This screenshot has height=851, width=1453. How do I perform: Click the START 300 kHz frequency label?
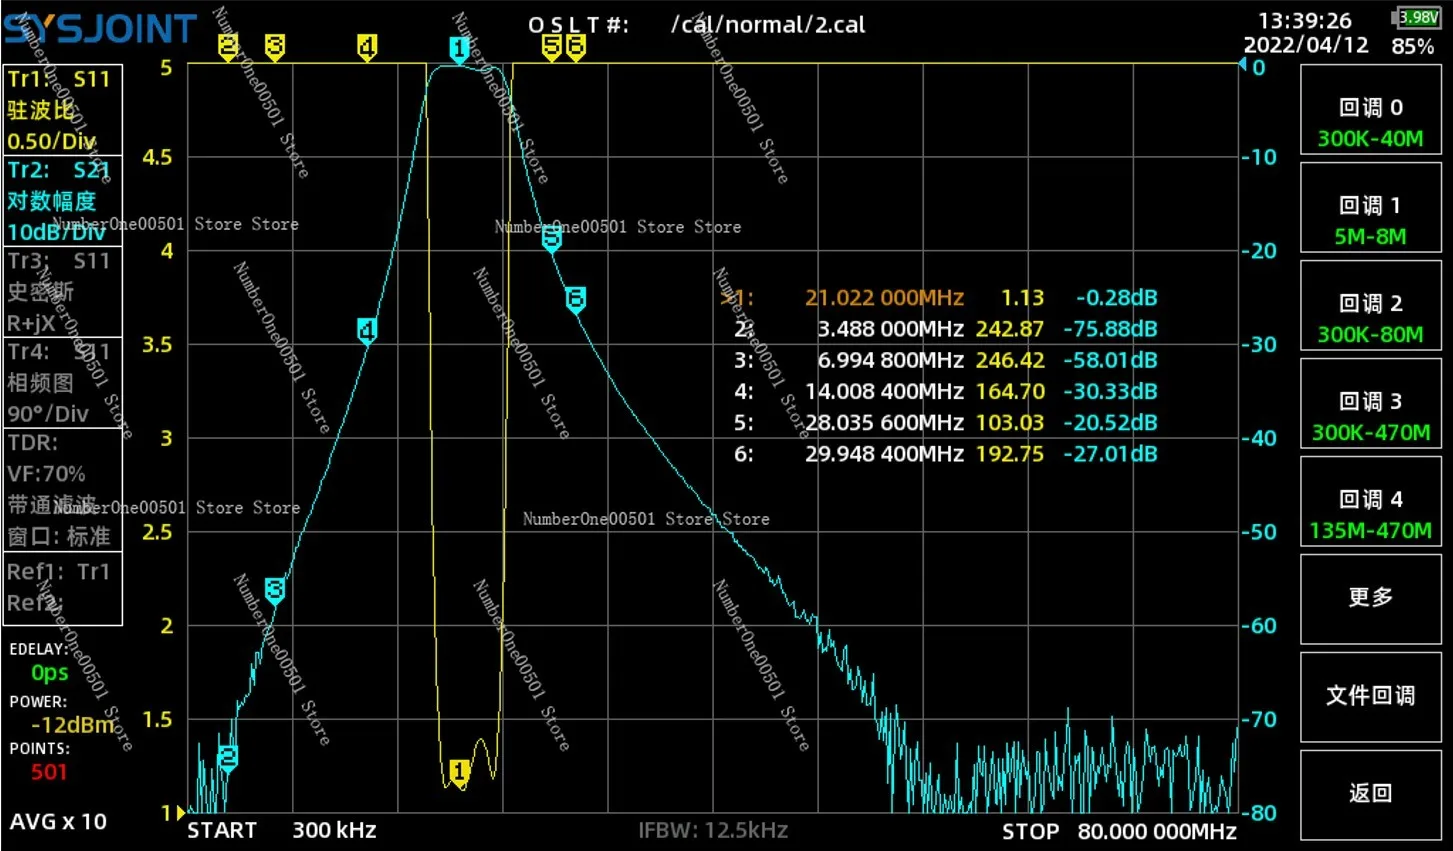click(x=282, y=831)
